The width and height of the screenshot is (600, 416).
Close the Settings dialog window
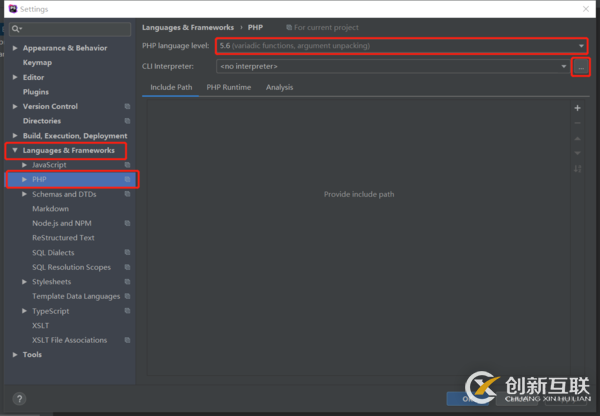[x=586, y=9]
